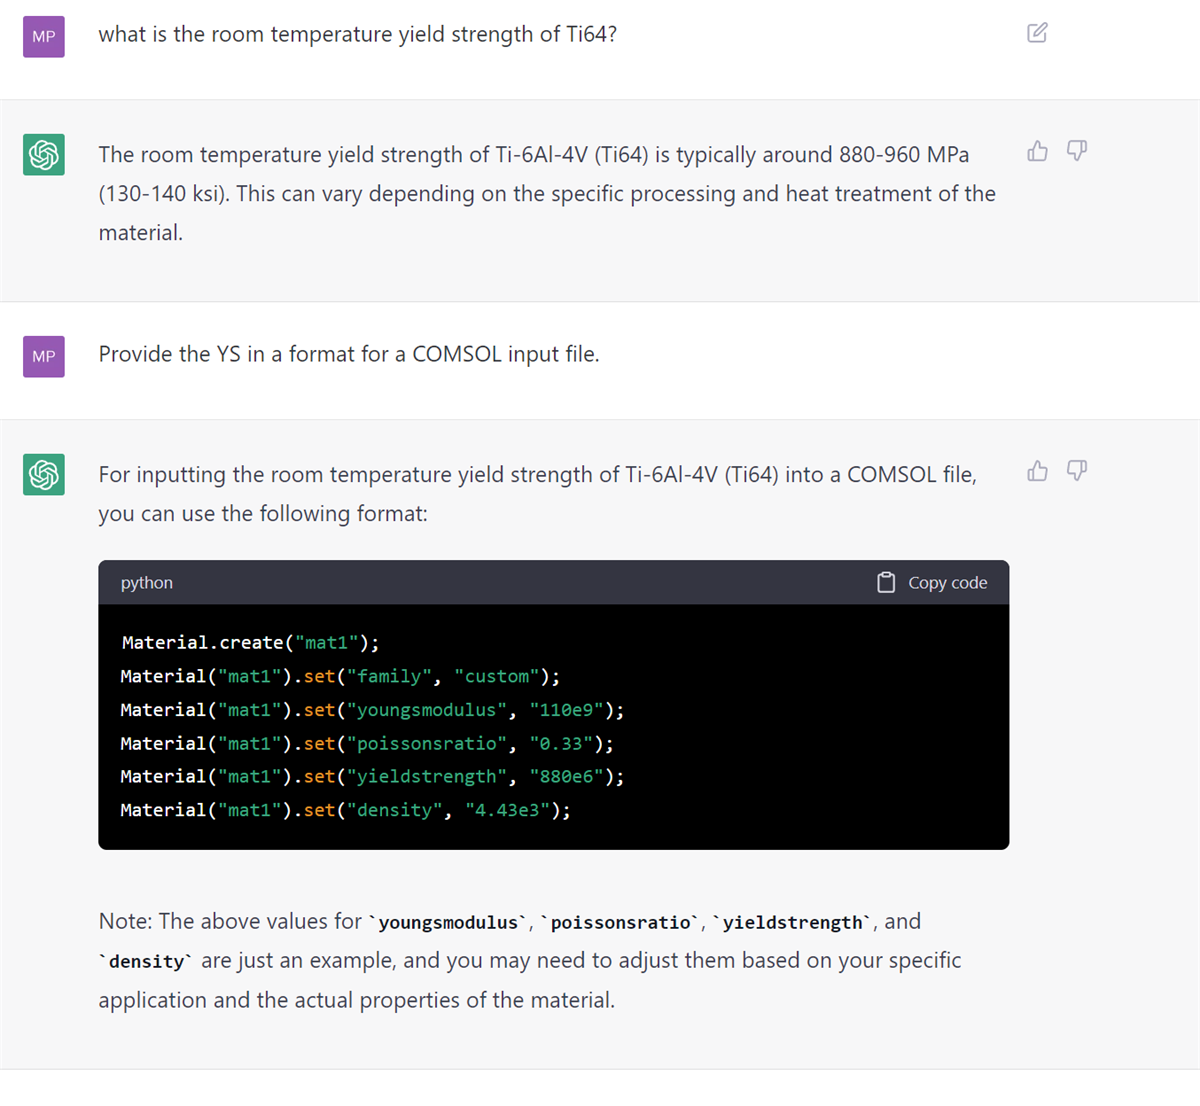Click the thumbs down icon on the COMSOL response
Image resolution: width=1200 pixels, height=1106 pixels.
(x=1076, y=470)
